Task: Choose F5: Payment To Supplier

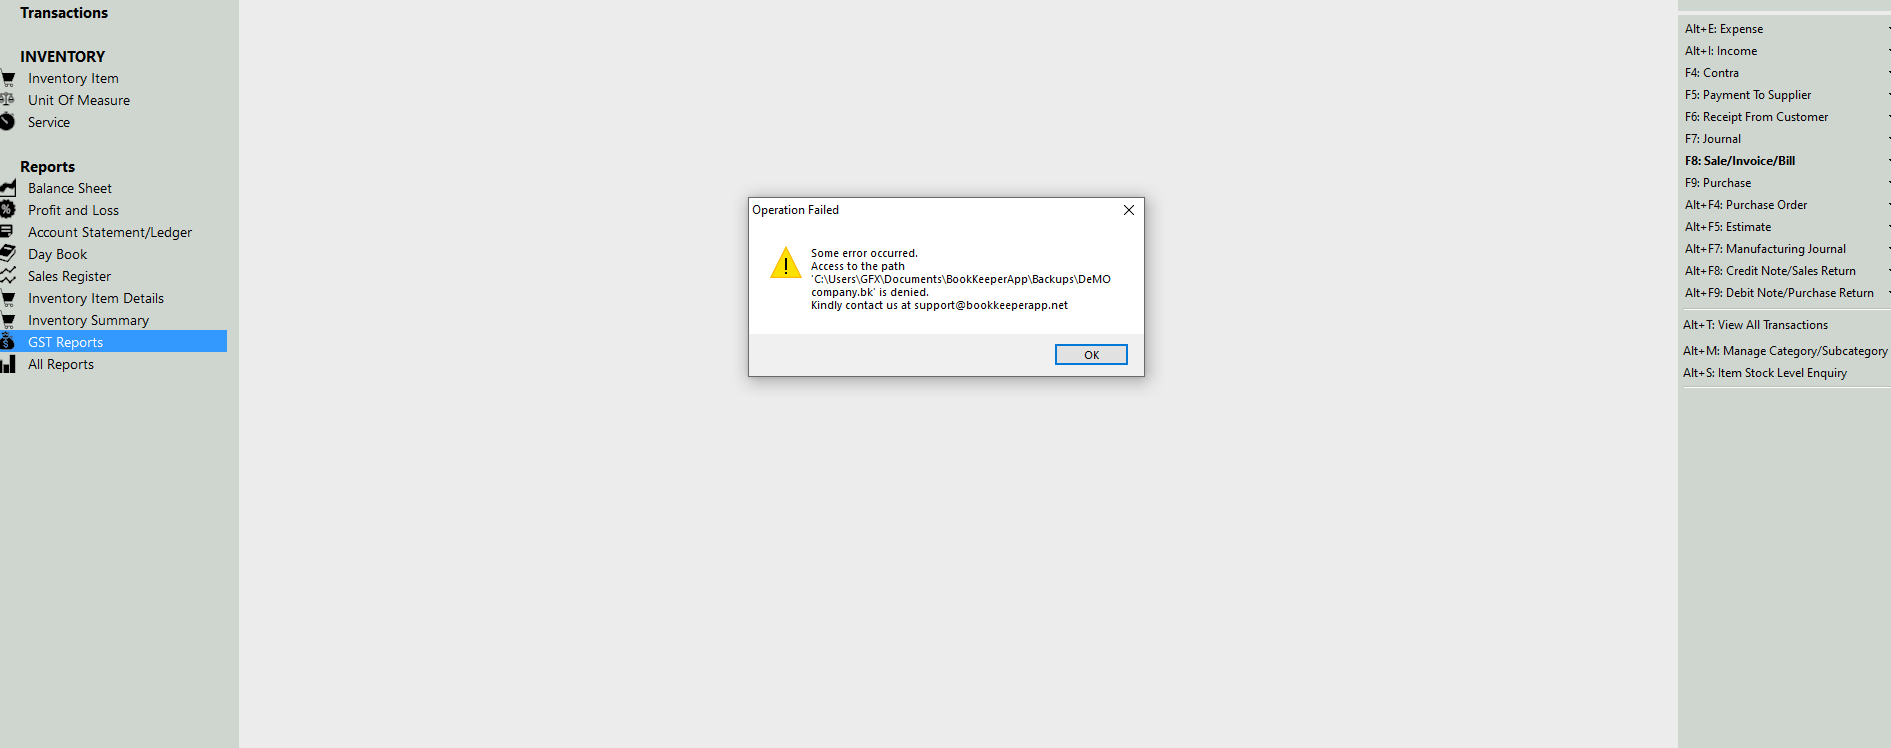Action: pos(1747,95)
